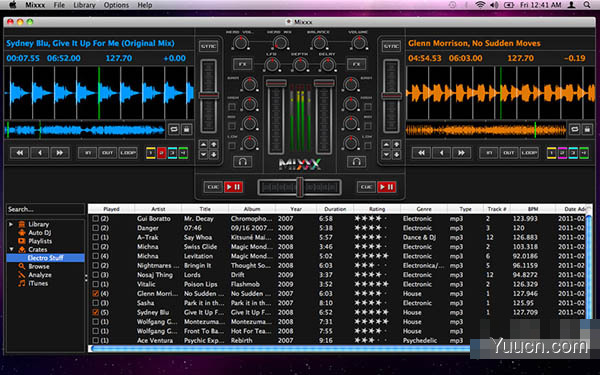Check played box for A-Trak track
This screenshot has height=375, width=600.
tap(96, 237)
